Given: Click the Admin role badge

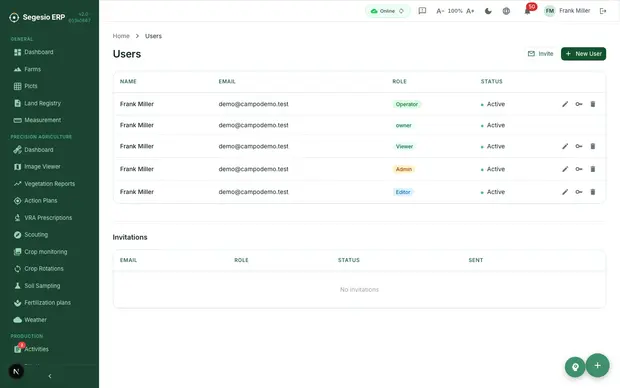Looking at the screenshot, I should tap(404, 169).
